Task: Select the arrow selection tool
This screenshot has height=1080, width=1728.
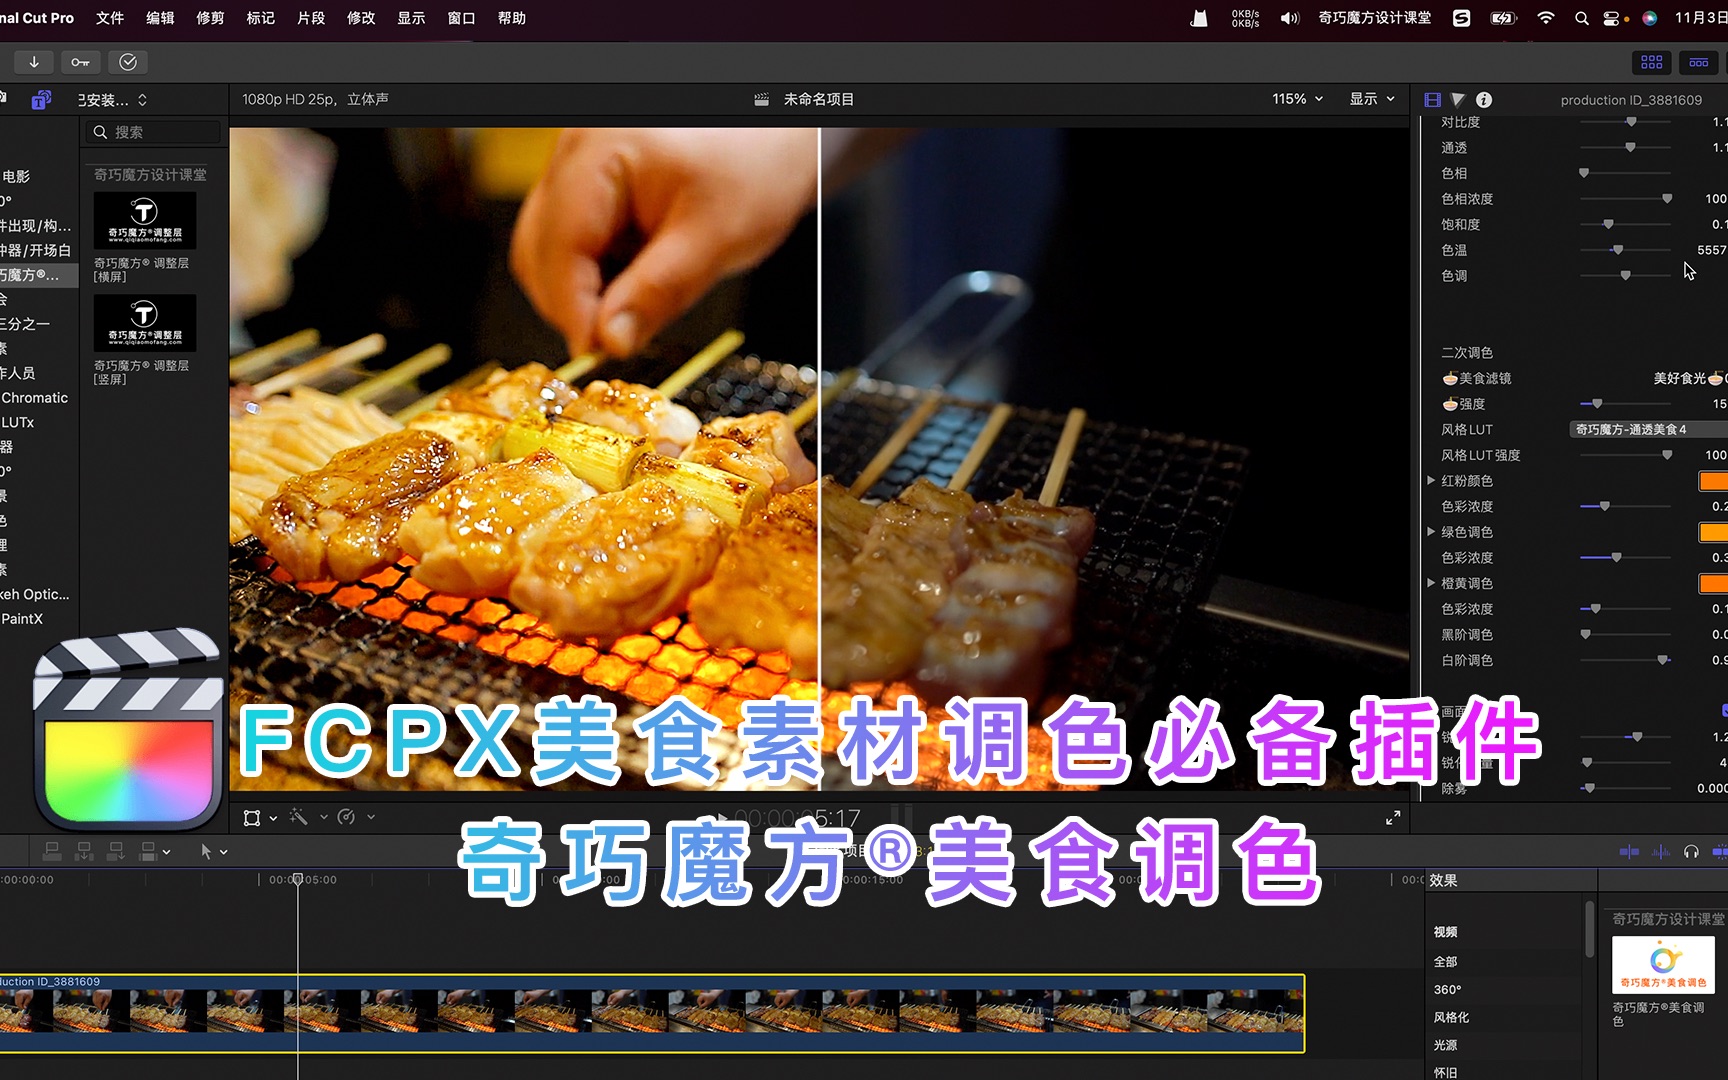Action: click(x=206, y=851)
